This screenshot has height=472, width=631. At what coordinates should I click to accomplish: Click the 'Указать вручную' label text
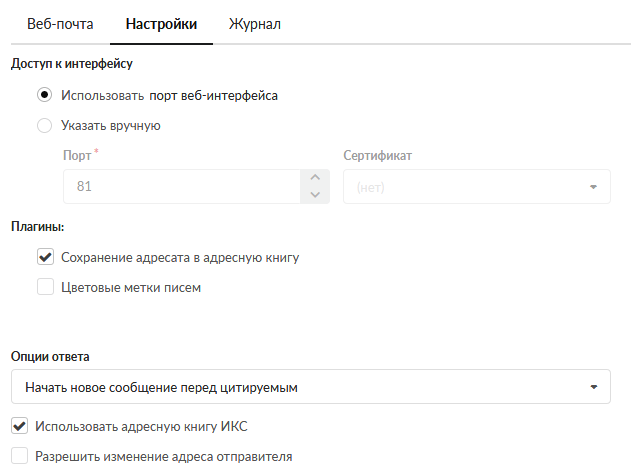(x=111, y=126)
